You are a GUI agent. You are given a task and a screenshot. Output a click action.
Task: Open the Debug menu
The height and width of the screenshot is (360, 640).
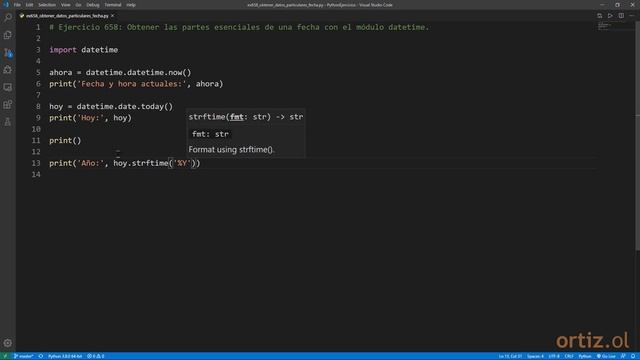click(x=93, y=5)
